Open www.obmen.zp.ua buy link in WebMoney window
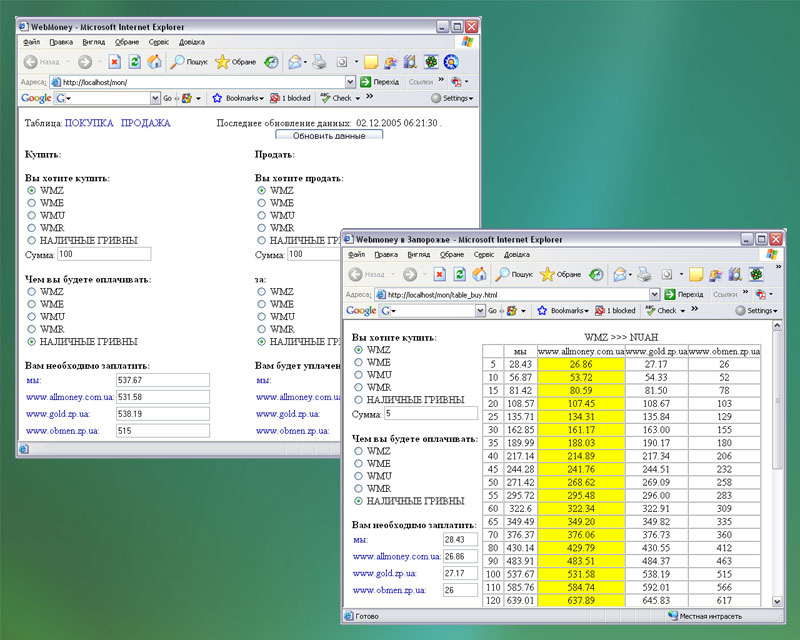The height and width of the screenshot is (640, 800). point(62,431)
